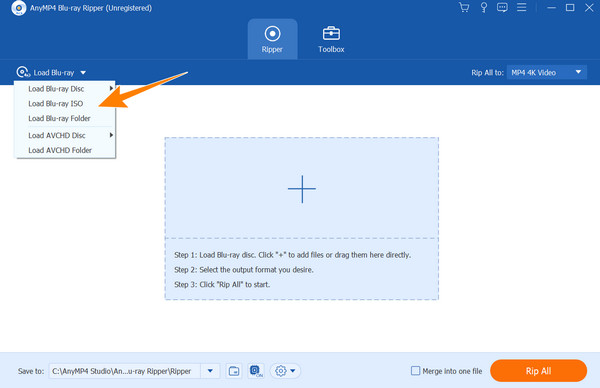Click the Step 1 instruction text

point(292,255)
